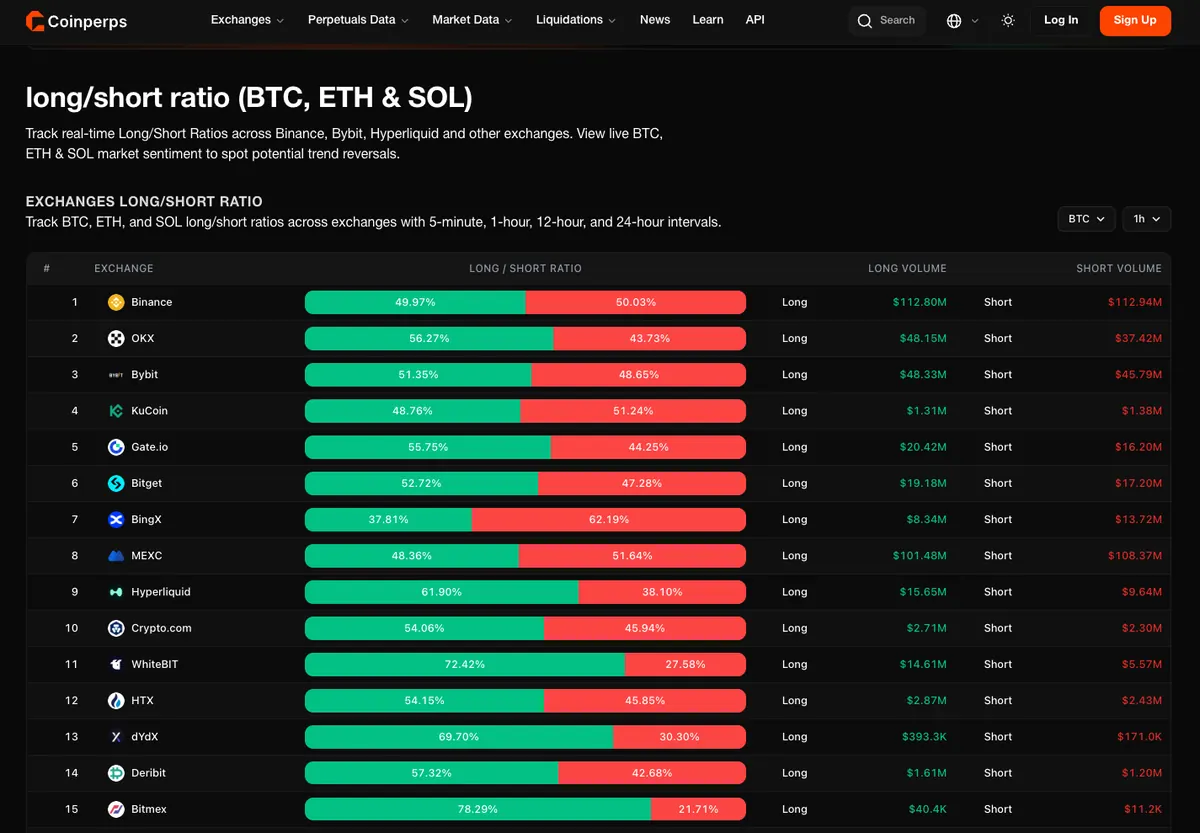Click WhiteBIT green long bar 72.42%

click(465, 664)
